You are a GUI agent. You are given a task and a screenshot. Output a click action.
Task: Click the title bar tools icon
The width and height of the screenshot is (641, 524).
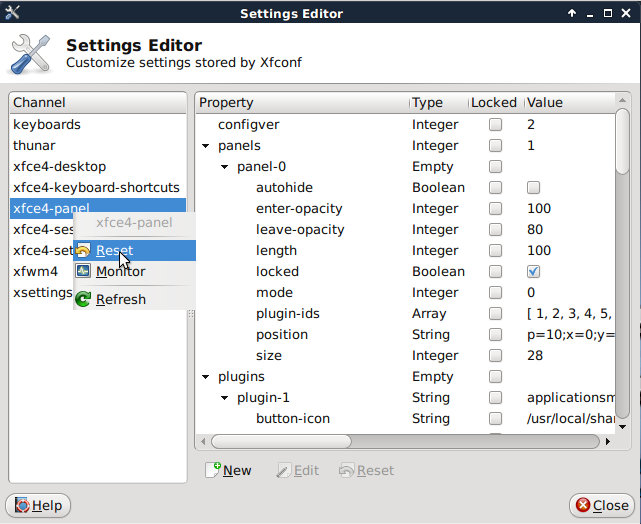pyautogui.click(x=12, y=13)
